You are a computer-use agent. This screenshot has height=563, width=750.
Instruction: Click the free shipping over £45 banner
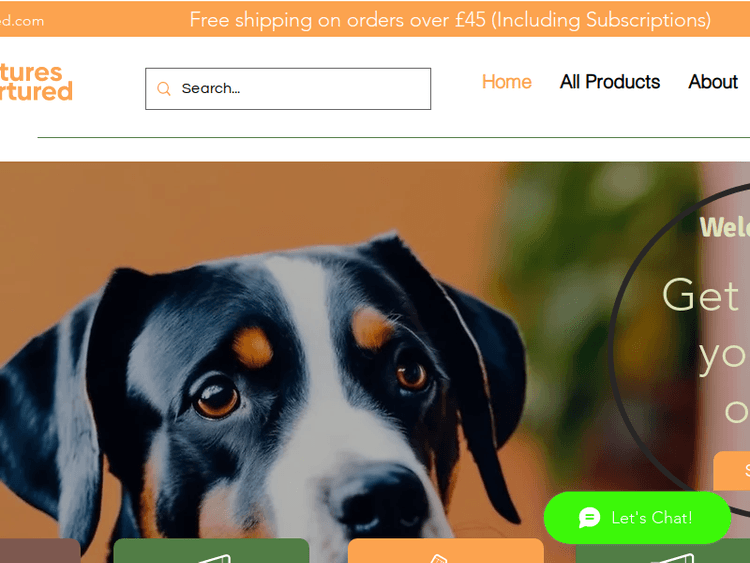pos(450,20)
